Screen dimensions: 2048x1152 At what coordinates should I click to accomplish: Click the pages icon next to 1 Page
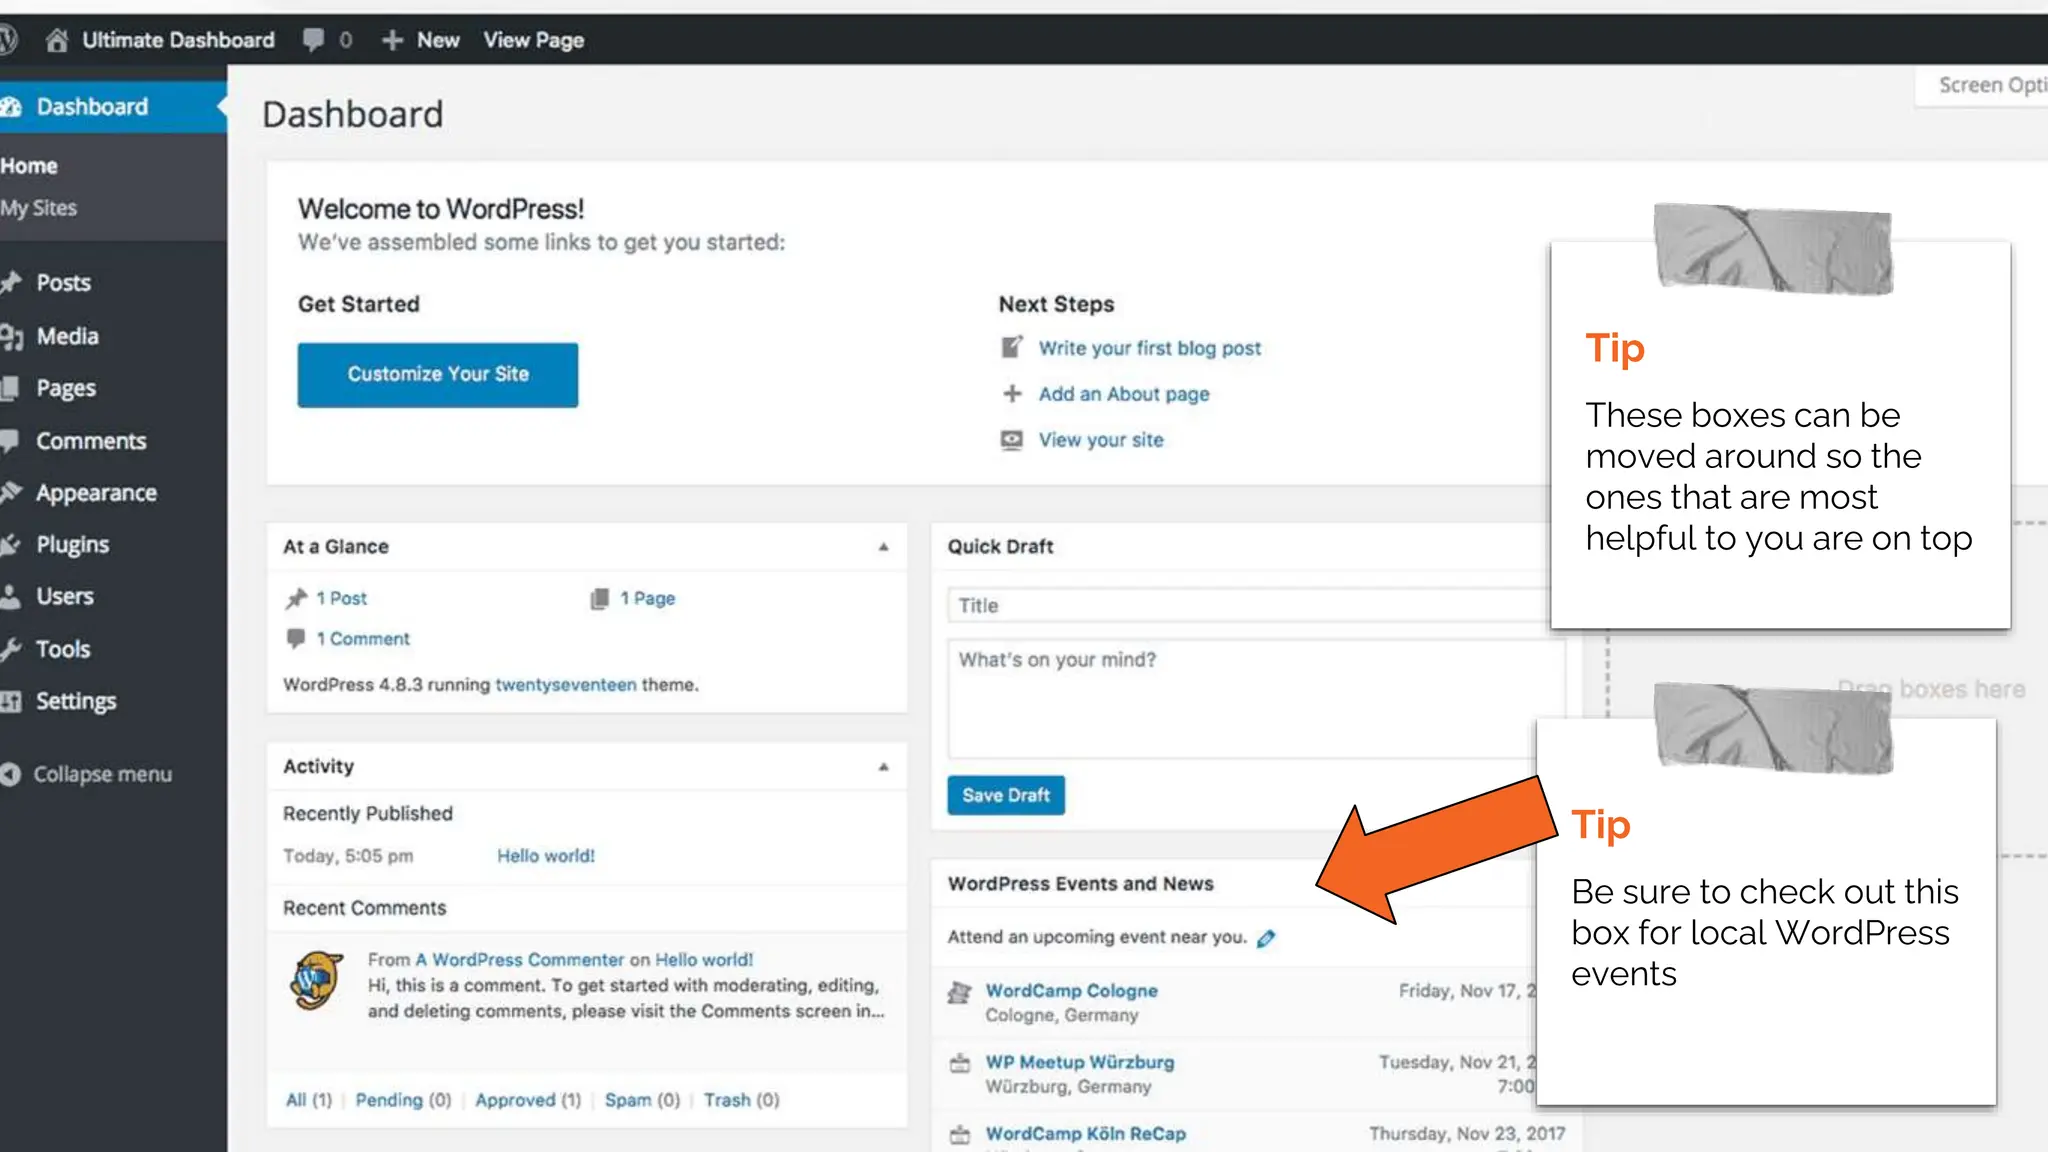(x=599, y=599)
